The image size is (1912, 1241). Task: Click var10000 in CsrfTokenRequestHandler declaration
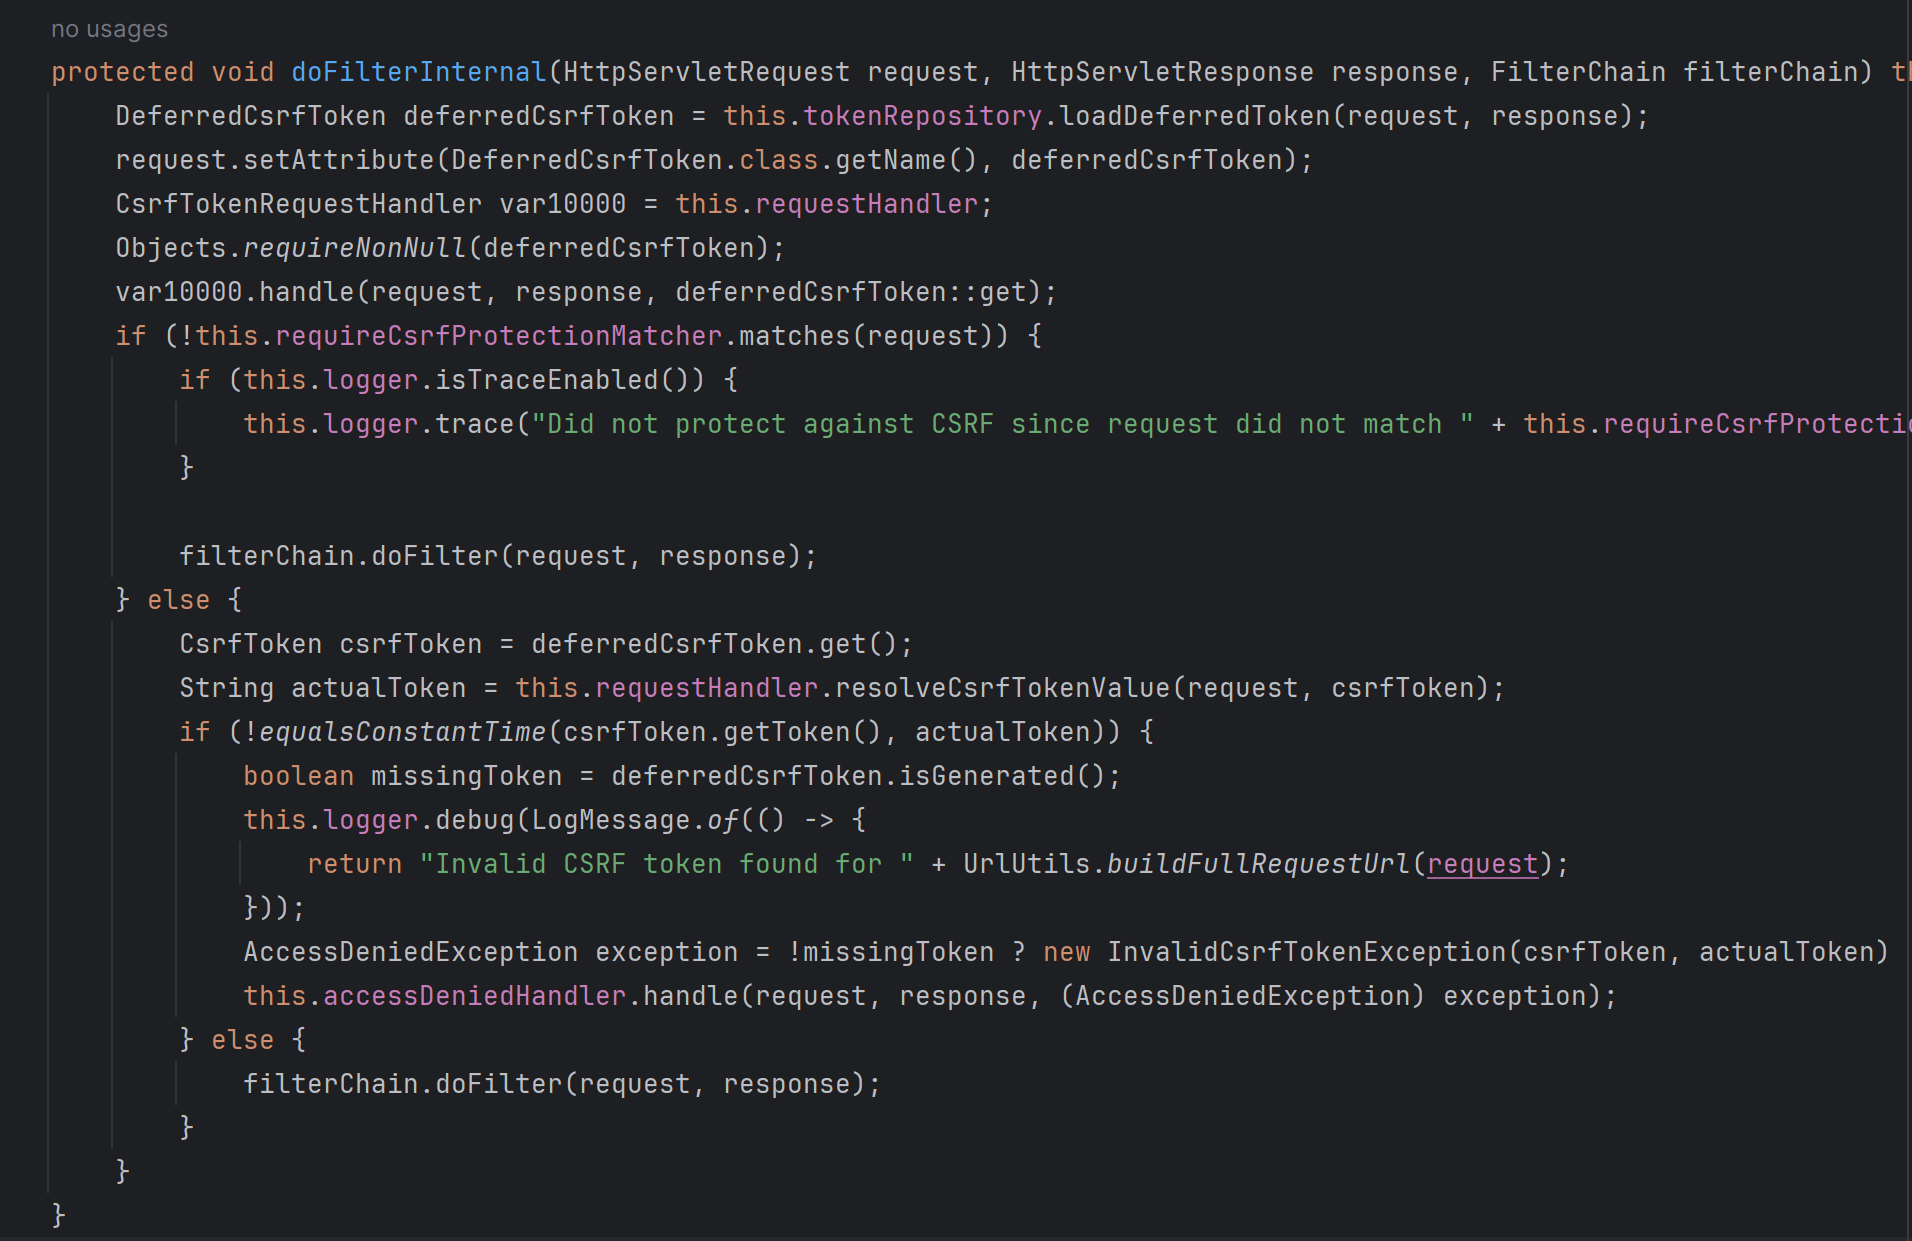(563, 204)
